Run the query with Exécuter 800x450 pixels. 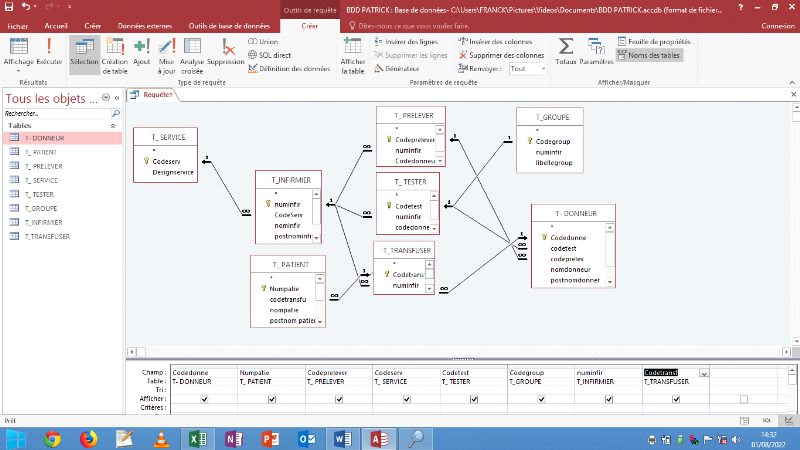pos(49,52)
